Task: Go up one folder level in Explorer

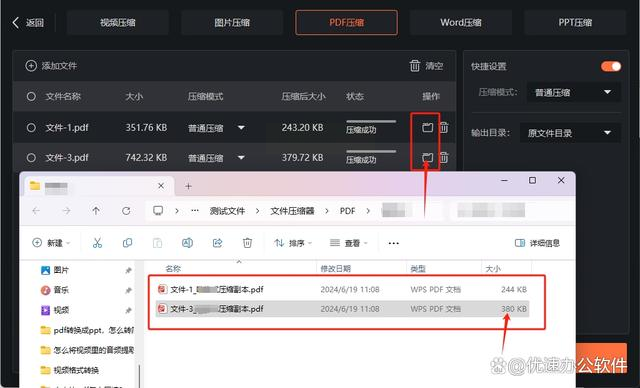Action: pyautogui.click(x=96, y=211)
